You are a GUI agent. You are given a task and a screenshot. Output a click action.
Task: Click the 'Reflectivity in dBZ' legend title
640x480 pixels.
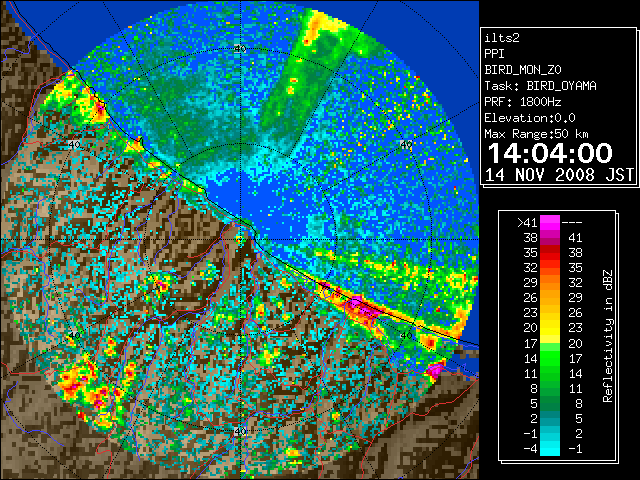pyautogui.click(x=608, y=336)
